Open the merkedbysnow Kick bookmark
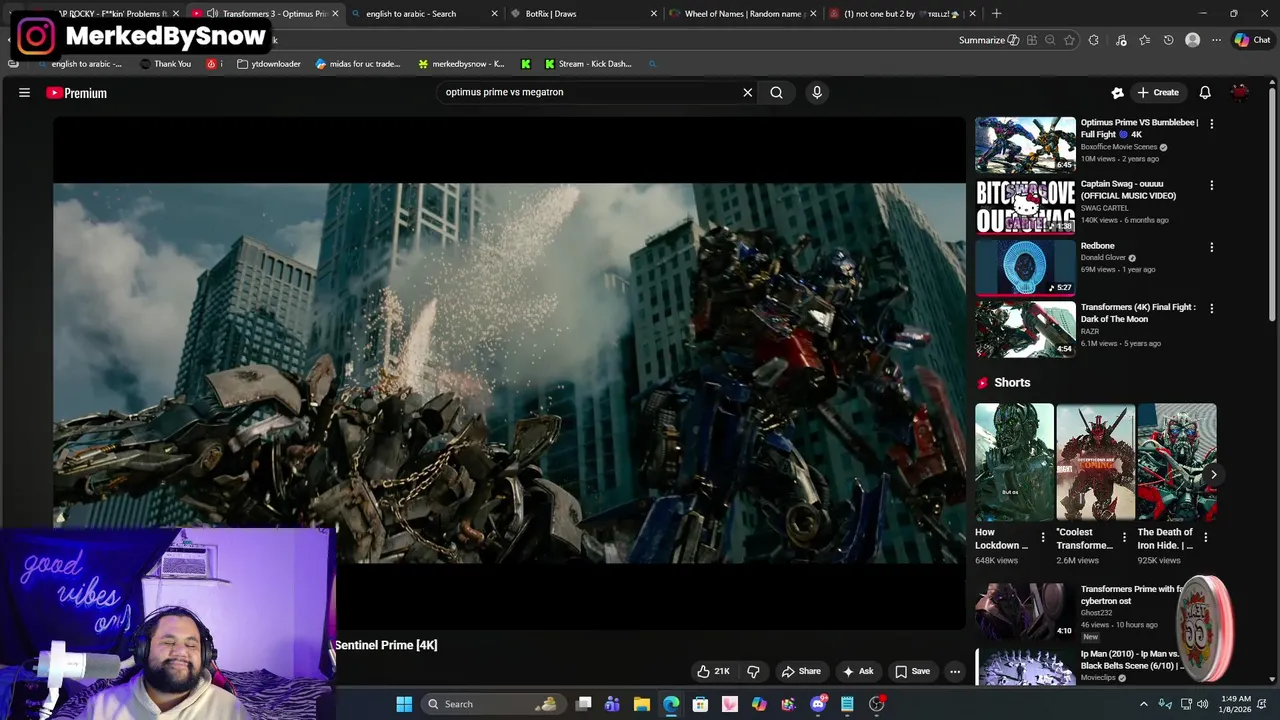The width and height of the screenshot is (1280, 720). 462,64
